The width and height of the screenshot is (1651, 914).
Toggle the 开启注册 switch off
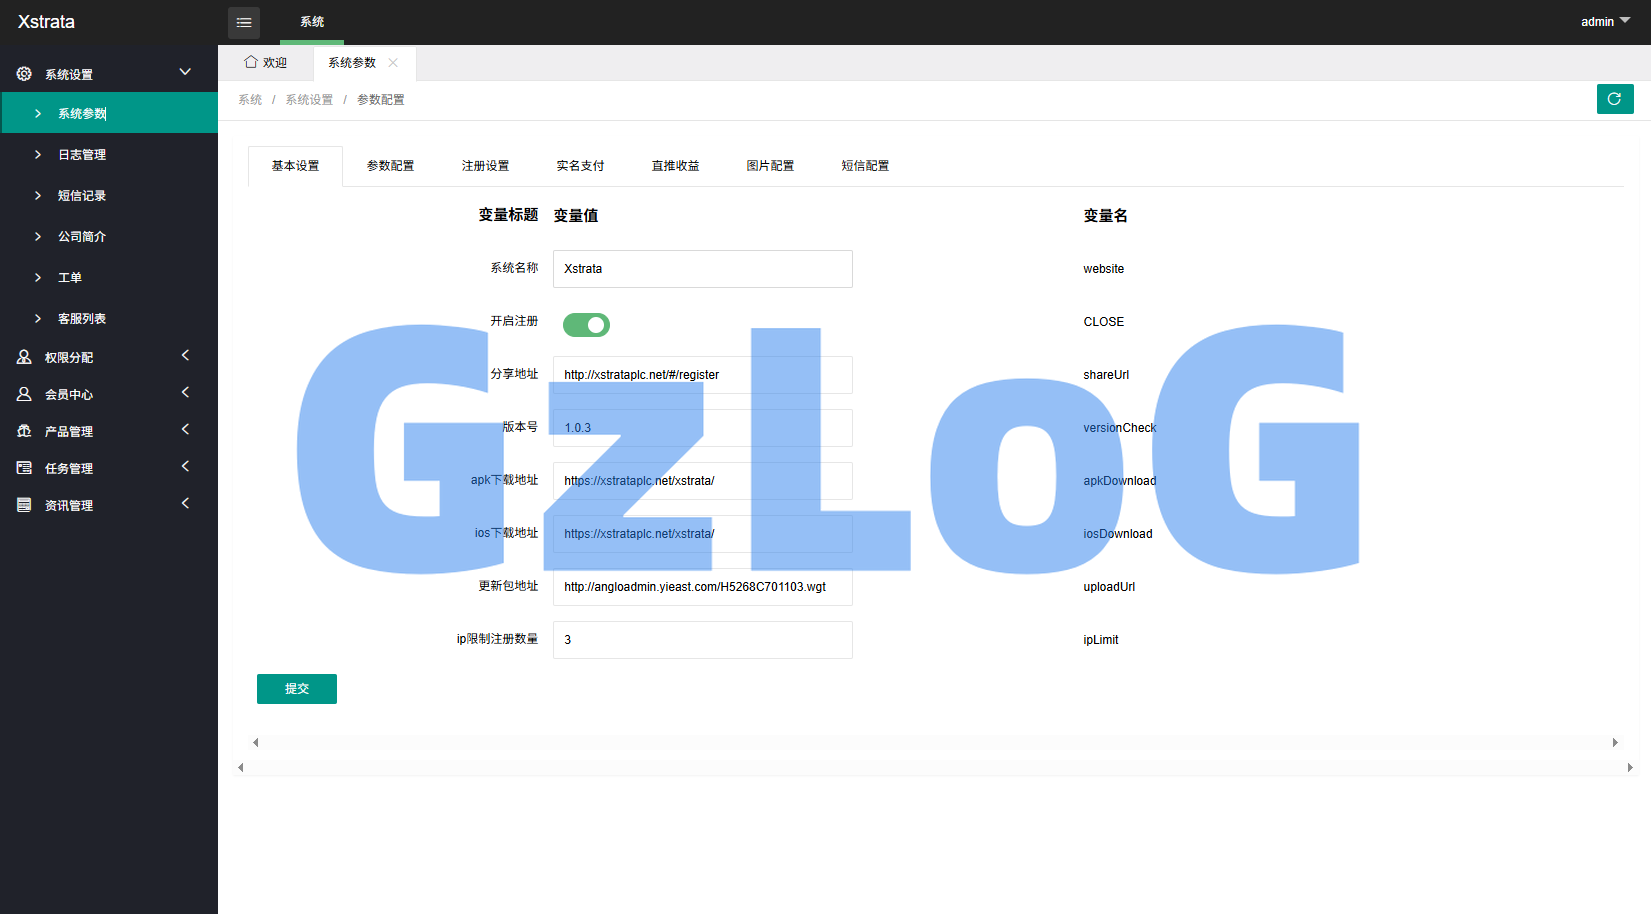pos(586,325)
